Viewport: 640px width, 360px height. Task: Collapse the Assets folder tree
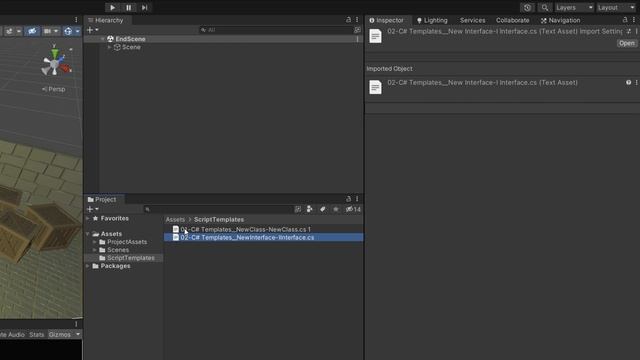tap(88, 234)
